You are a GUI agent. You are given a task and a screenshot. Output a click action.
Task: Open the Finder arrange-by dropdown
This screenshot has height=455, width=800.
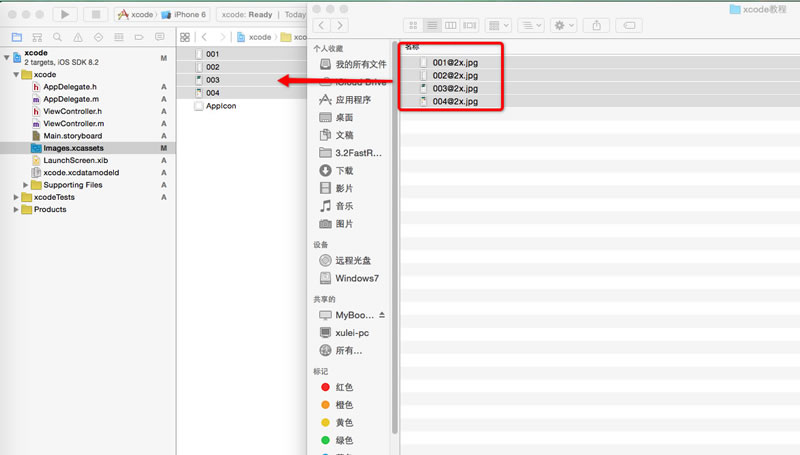[x=498, y=25]
